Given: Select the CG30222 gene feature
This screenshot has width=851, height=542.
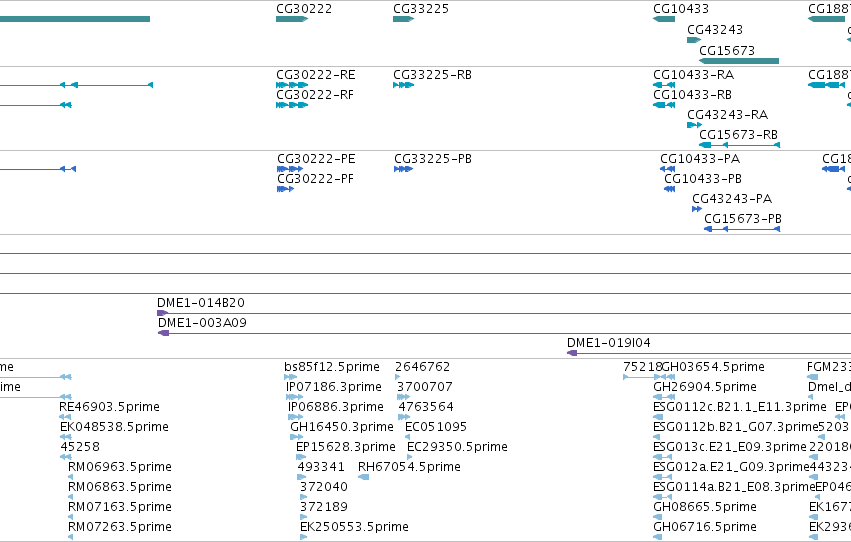Looking at the screenshot, I should click(x=292, y=19).
